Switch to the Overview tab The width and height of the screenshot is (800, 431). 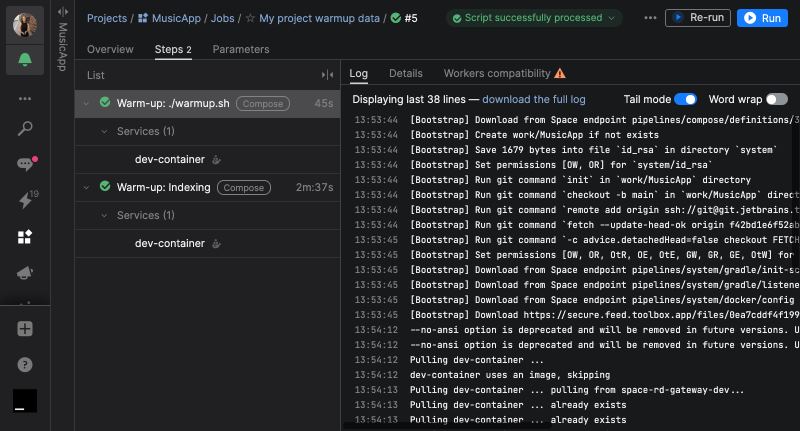110,49
